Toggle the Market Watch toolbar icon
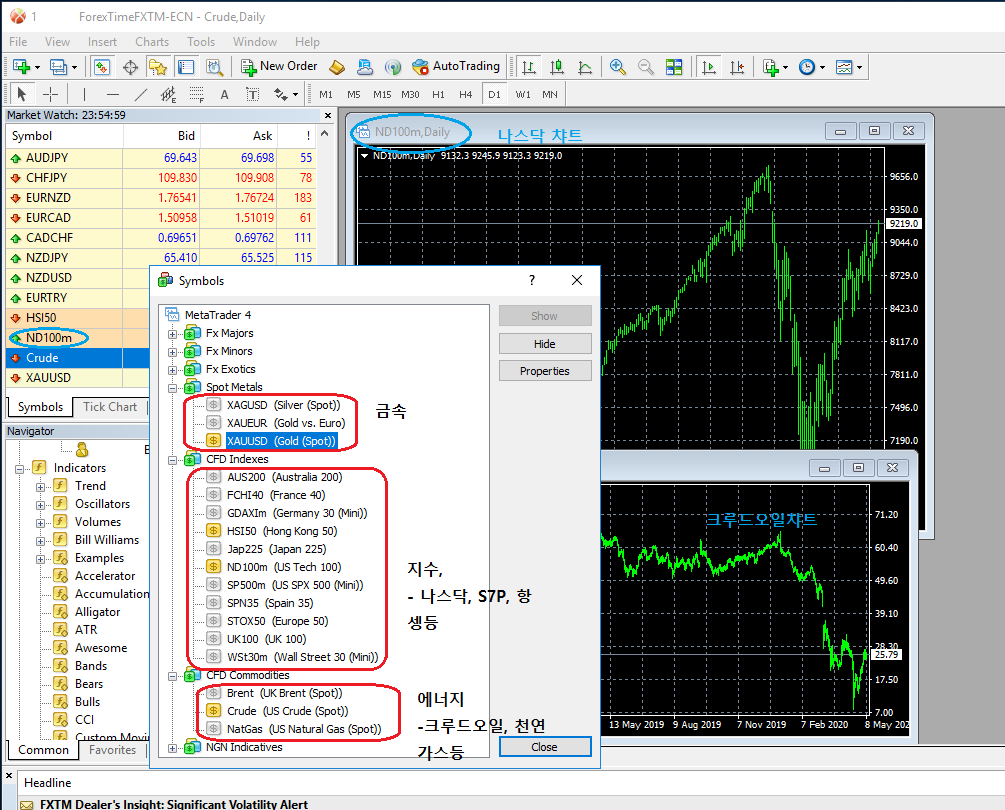Viewport: 1005px width, 810px height. click(102, 67)
